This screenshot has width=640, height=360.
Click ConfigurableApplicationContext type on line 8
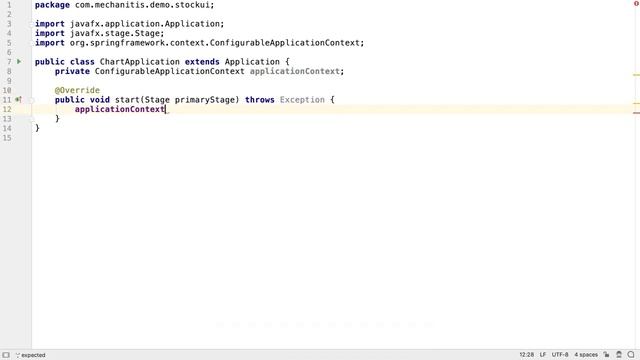169,71
